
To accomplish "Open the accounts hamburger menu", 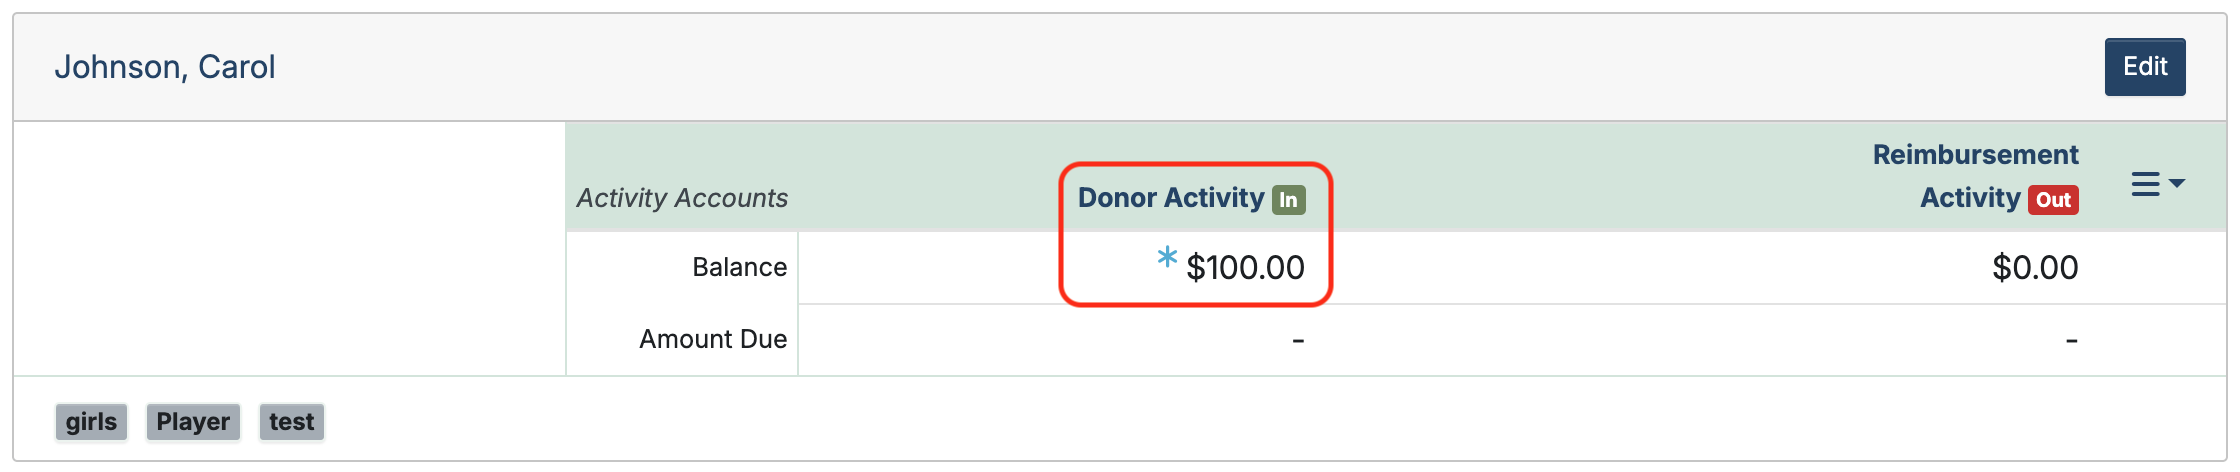I will [2157, 185].
